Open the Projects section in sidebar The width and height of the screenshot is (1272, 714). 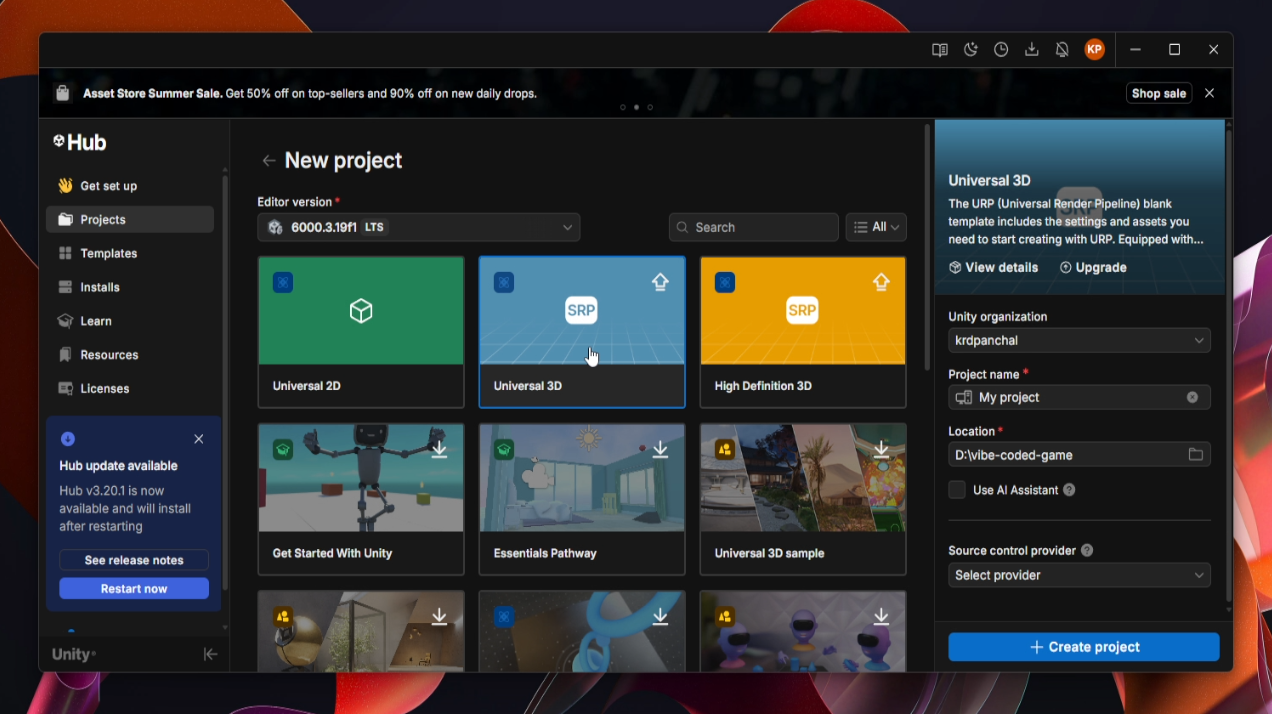[x=130, y=220]
